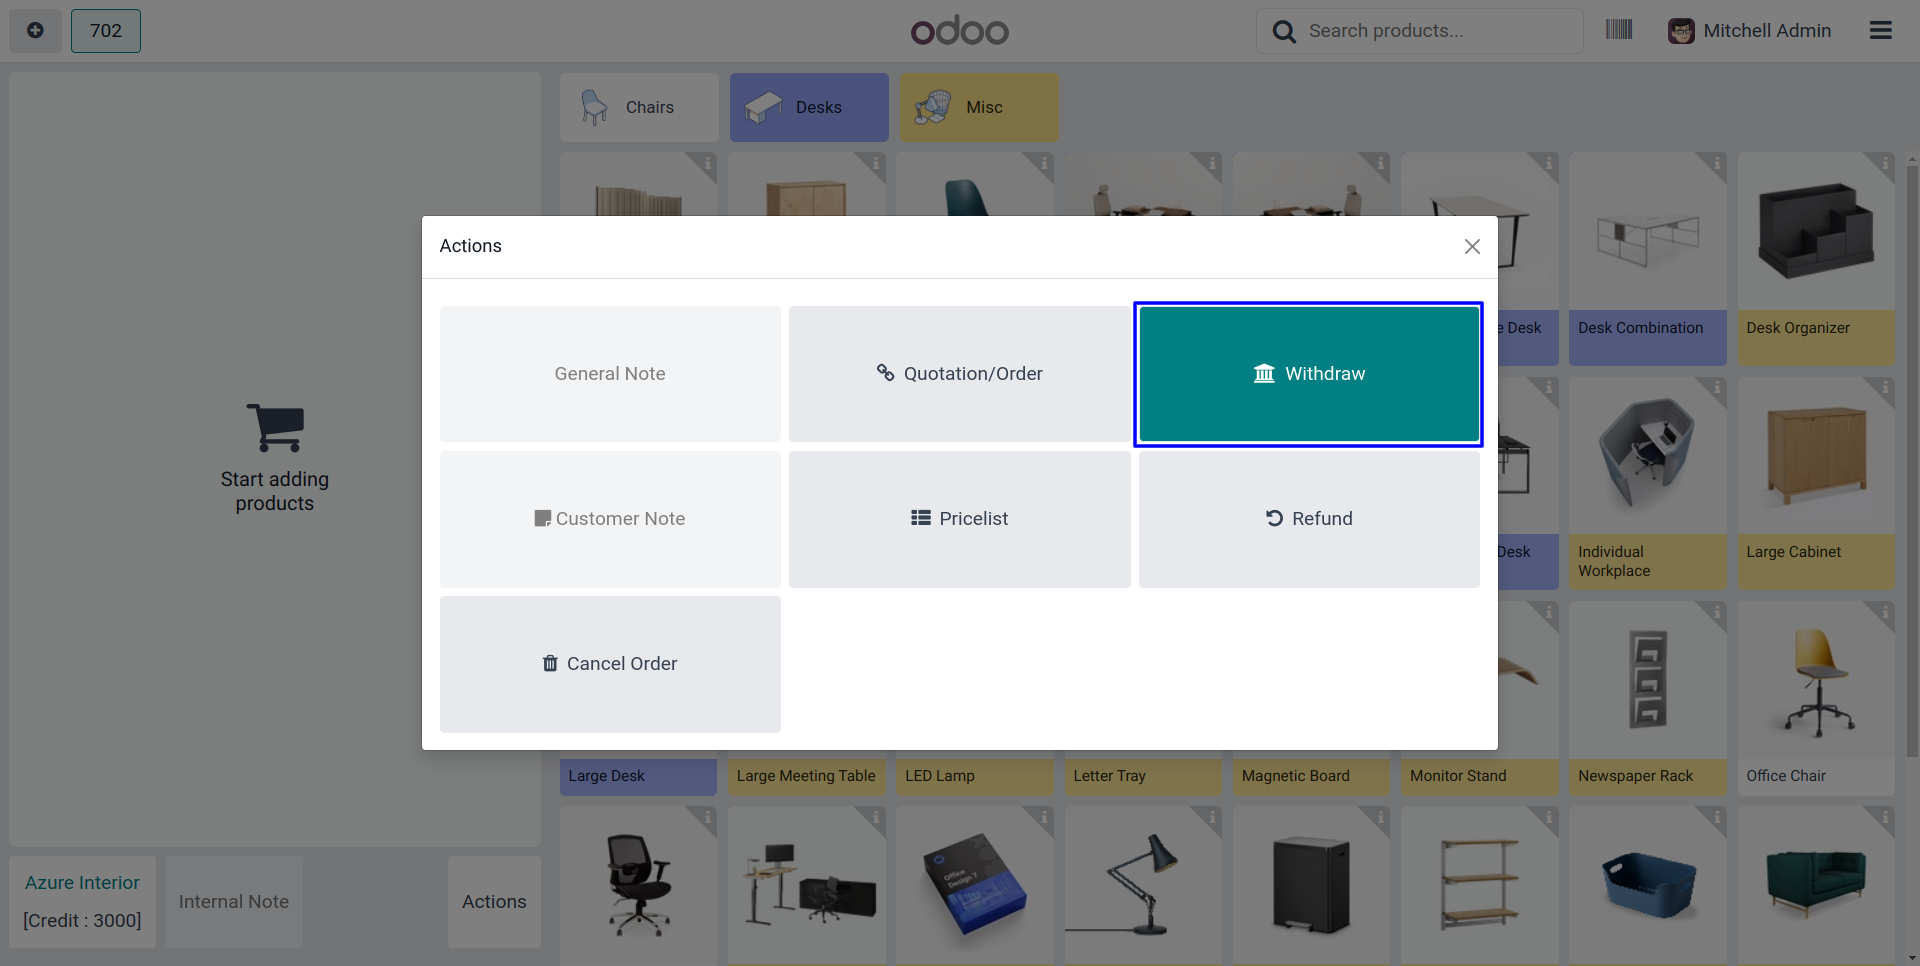The height and width of the screenshot is (966, 1920).
Task: Choose the Refund action
Action: (x=1308, y=519)
